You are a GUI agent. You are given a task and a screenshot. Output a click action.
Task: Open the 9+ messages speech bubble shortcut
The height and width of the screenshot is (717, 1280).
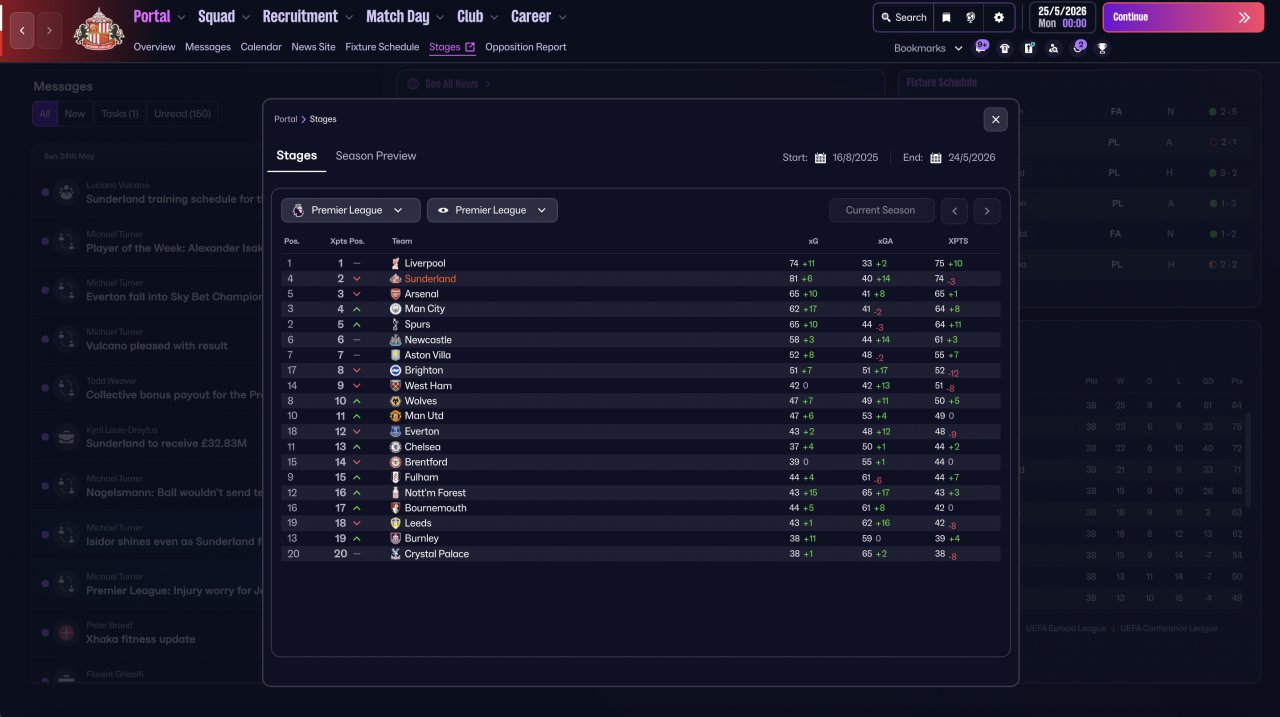[x=981, y=47]
